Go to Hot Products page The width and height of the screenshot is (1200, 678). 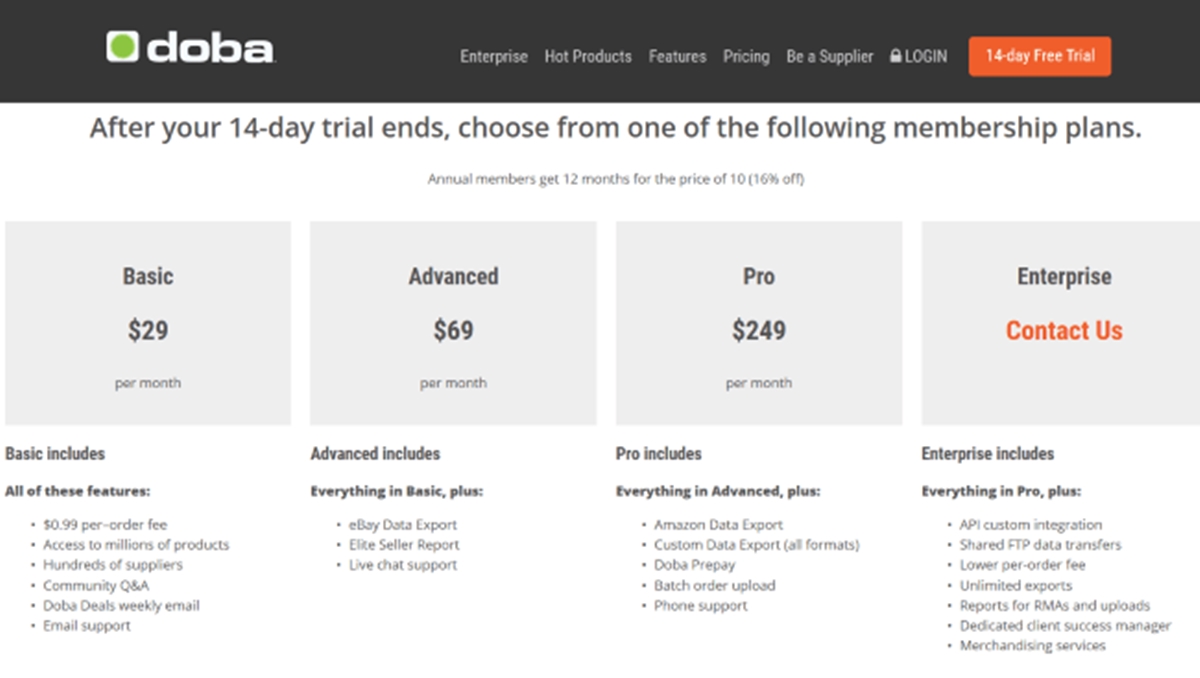pos(588,57)
